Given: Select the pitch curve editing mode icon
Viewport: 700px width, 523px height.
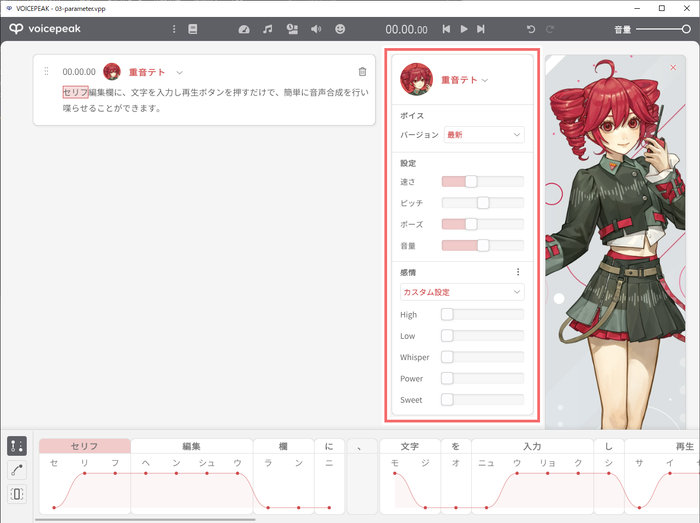Looking at the screenshot, I should tap(17, 470).
